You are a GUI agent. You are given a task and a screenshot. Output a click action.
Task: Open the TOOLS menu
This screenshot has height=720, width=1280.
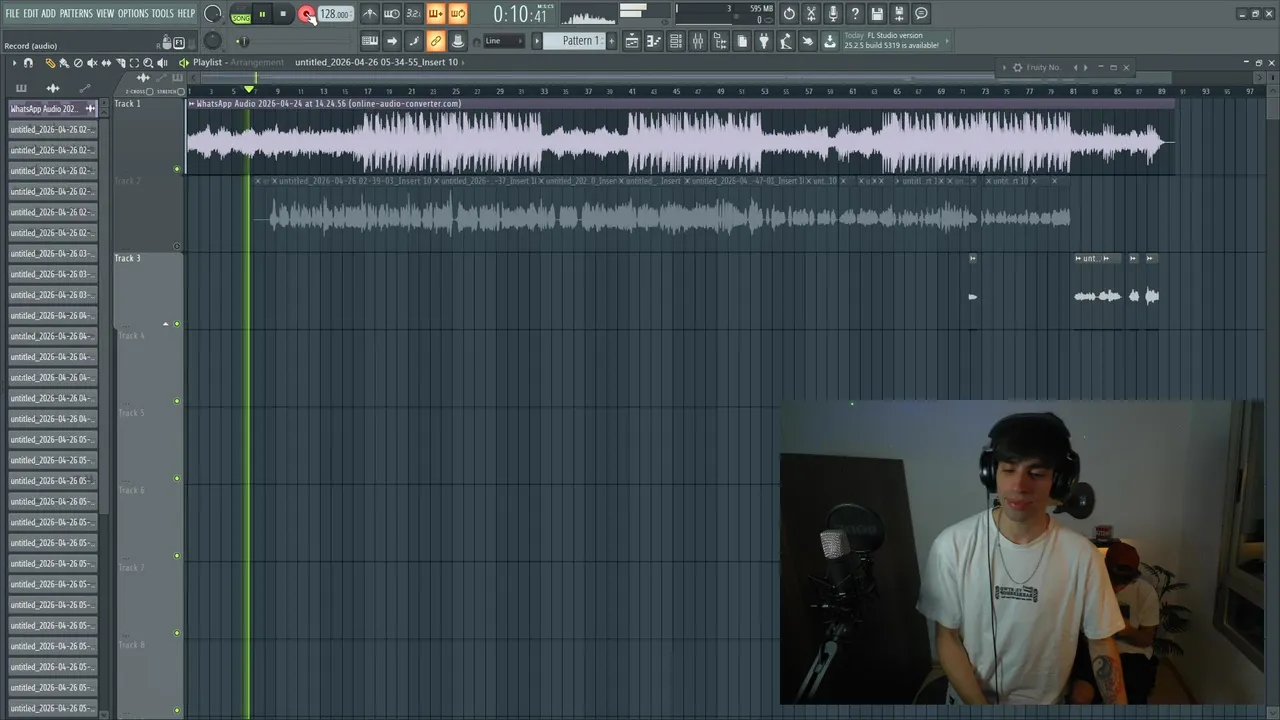162,13
